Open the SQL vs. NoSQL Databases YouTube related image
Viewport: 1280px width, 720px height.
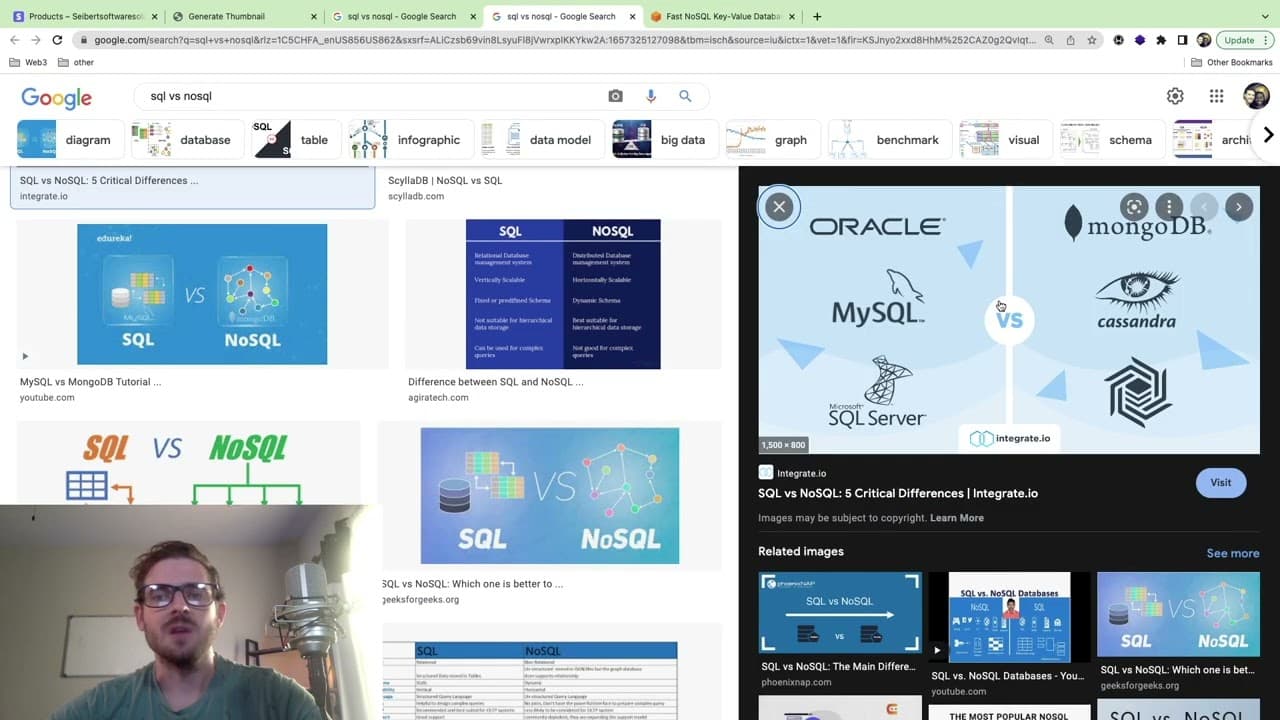(x=1009, y=617)
